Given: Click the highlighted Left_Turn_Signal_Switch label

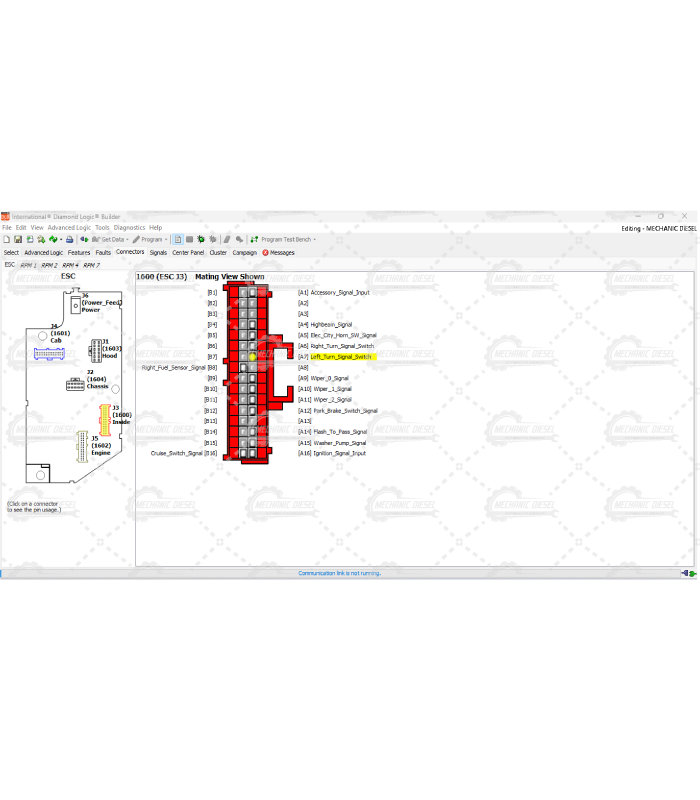Looking at the screenshot, I should [341, 357].
